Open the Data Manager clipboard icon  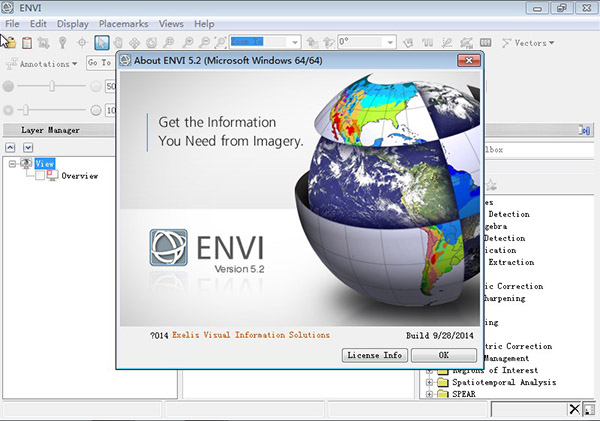(x=27, y=42)
